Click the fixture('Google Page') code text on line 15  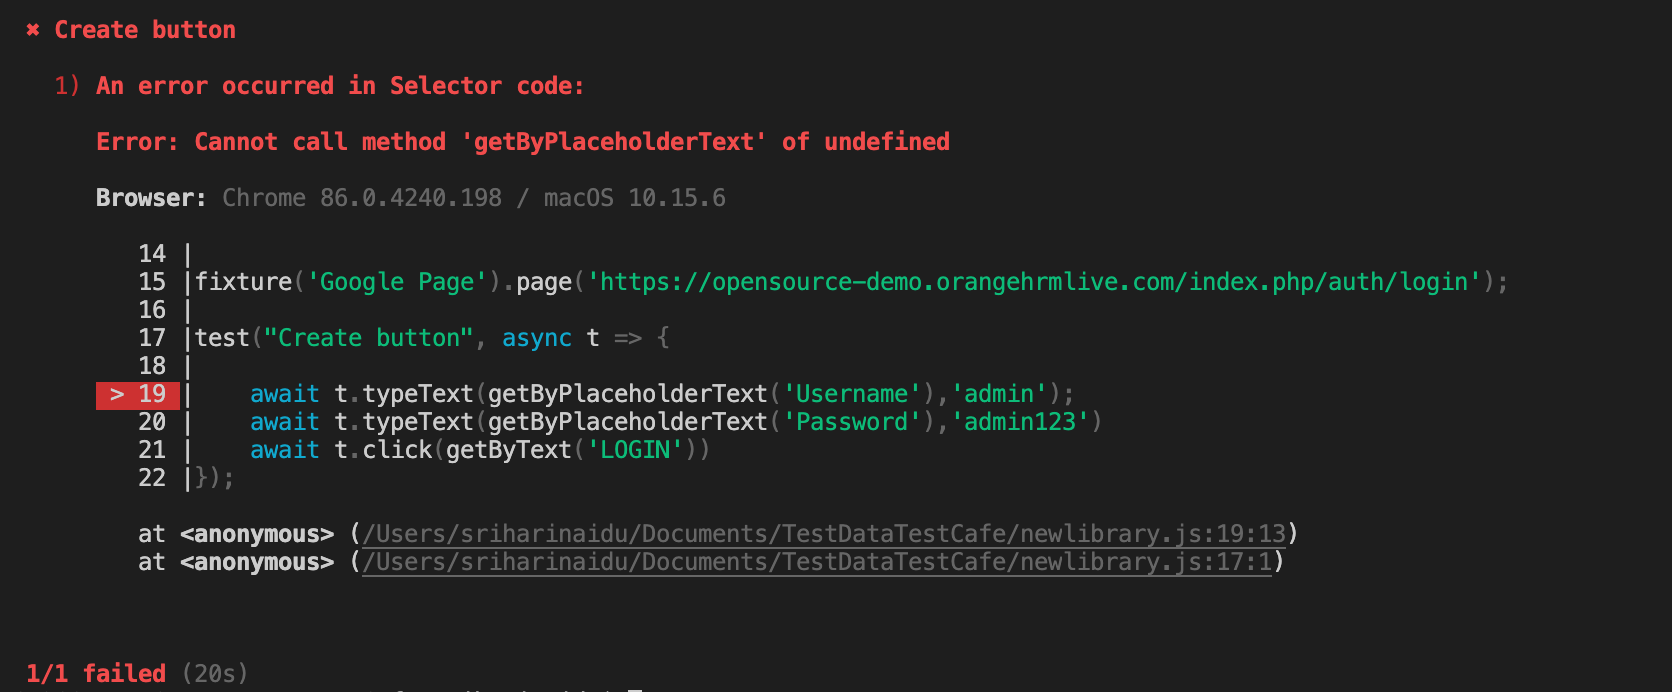(347, 282)
